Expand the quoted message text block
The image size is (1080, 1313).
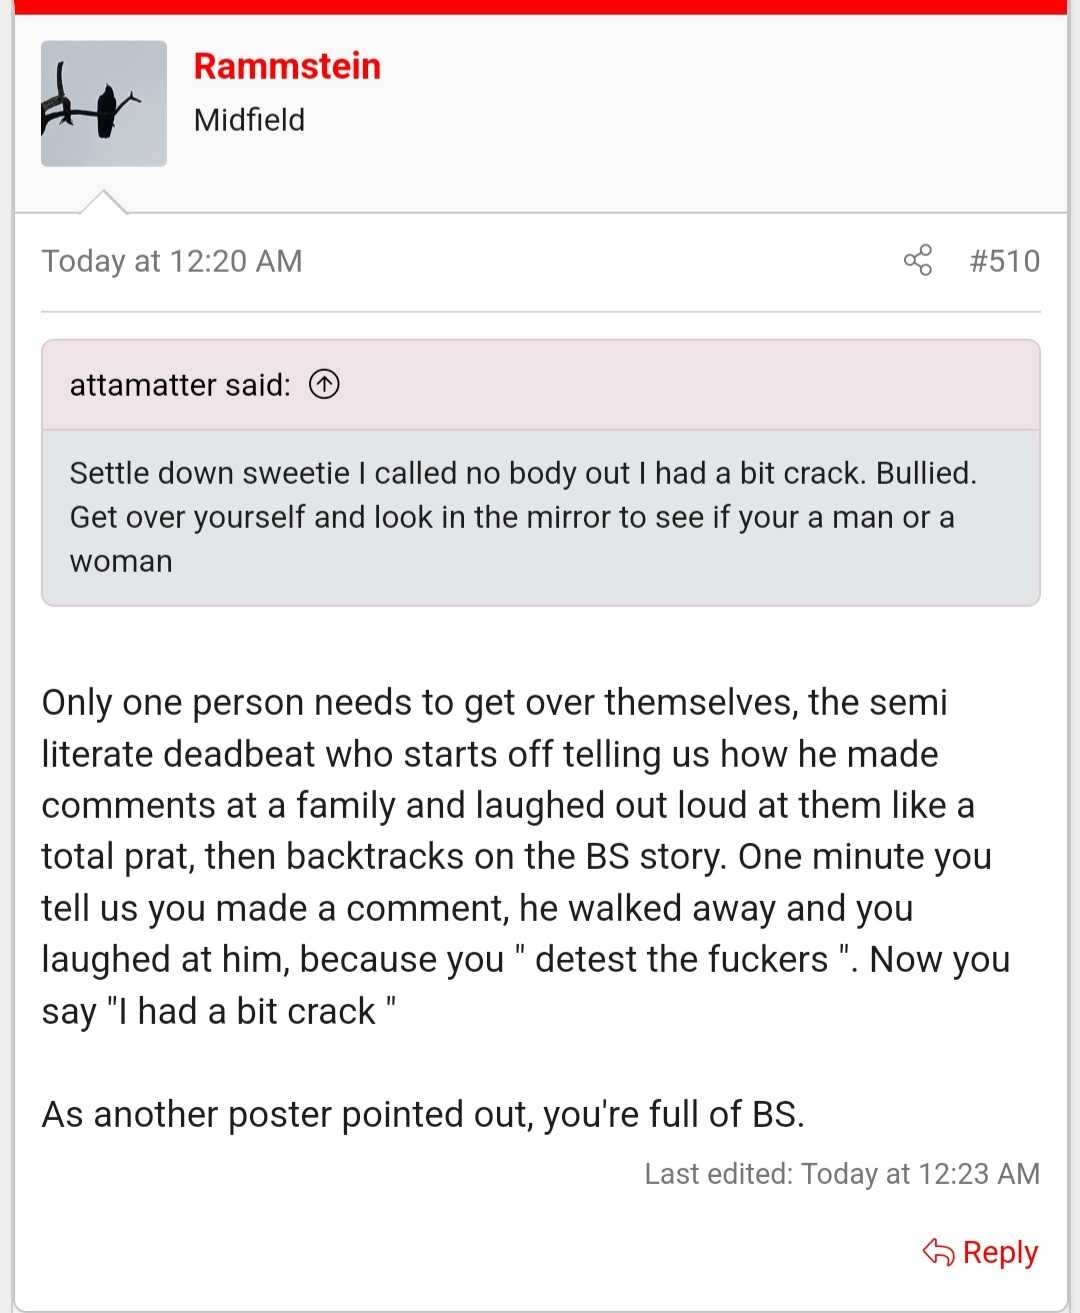point(541,518)
